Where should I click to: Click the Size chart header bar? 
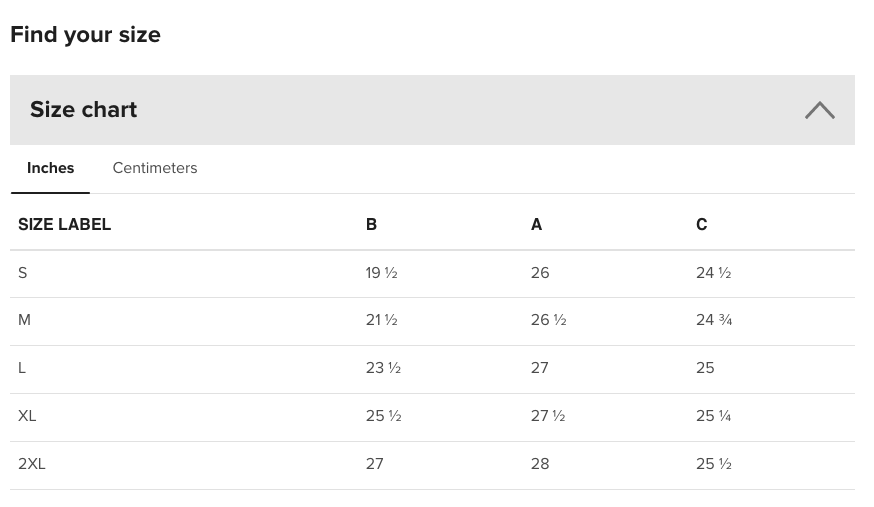[432, 110]
